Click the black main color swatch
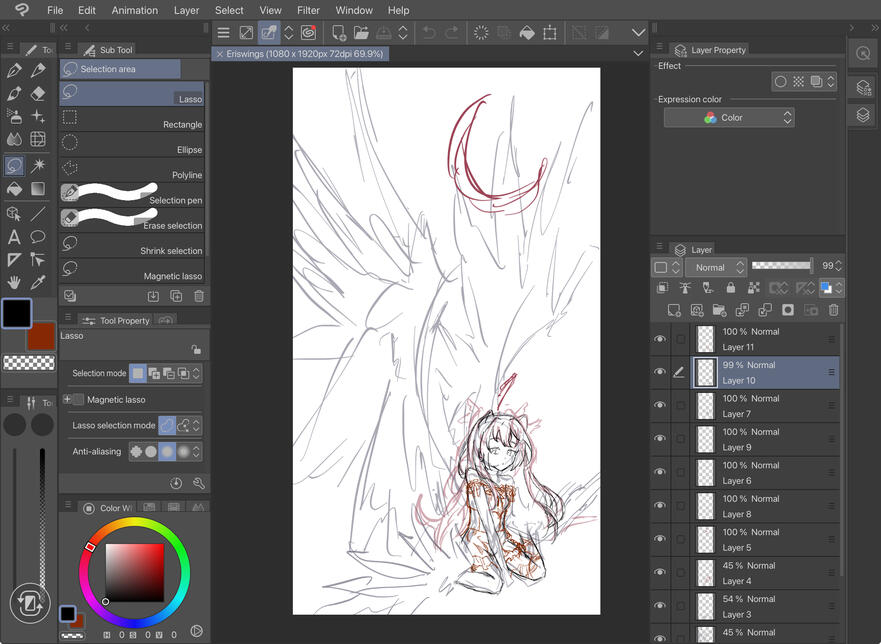 coord(16,313)
